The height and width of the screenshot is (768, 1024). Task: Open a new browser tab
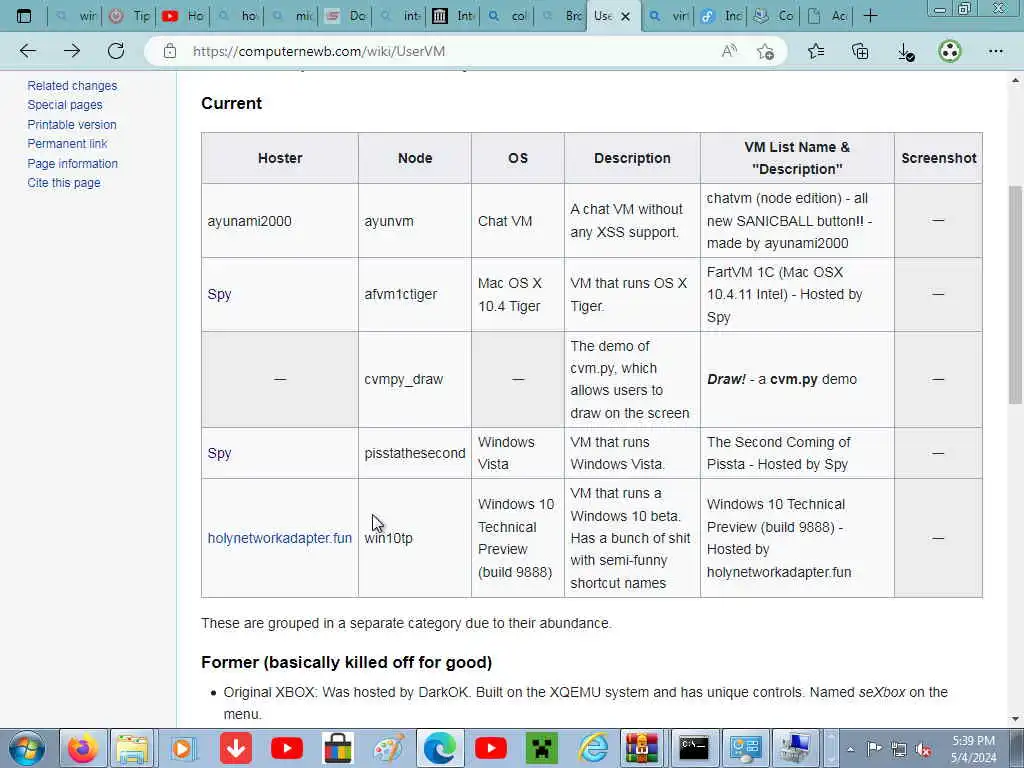point(870,16)
